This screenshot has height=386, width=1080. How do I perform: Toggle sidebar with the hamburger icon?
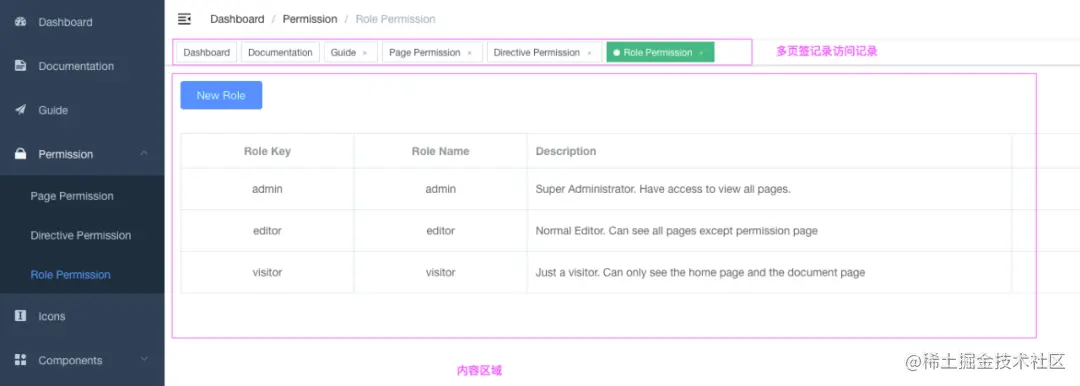tap(184, 19)
